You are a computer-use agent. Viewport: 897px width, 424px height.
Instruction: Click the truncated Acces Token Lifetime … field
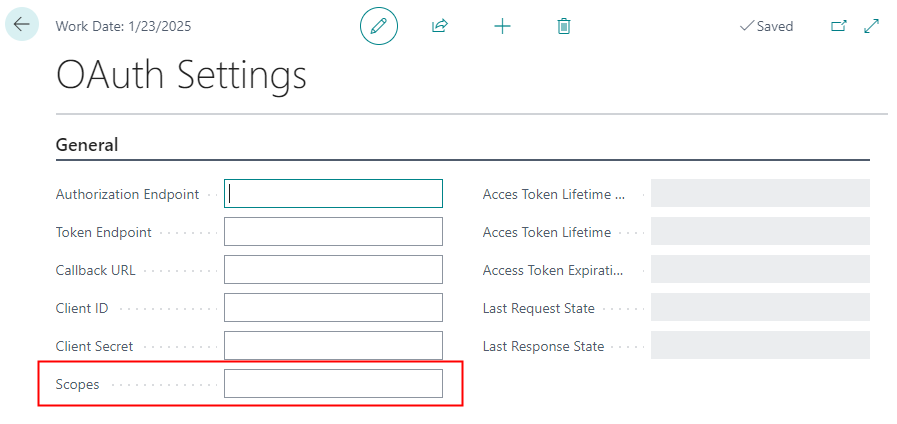tap(760, 194)
